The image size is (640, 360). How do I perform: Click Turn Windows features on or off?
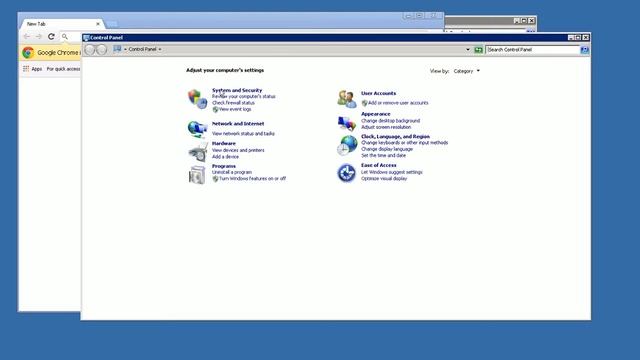[x=253, y=179]
